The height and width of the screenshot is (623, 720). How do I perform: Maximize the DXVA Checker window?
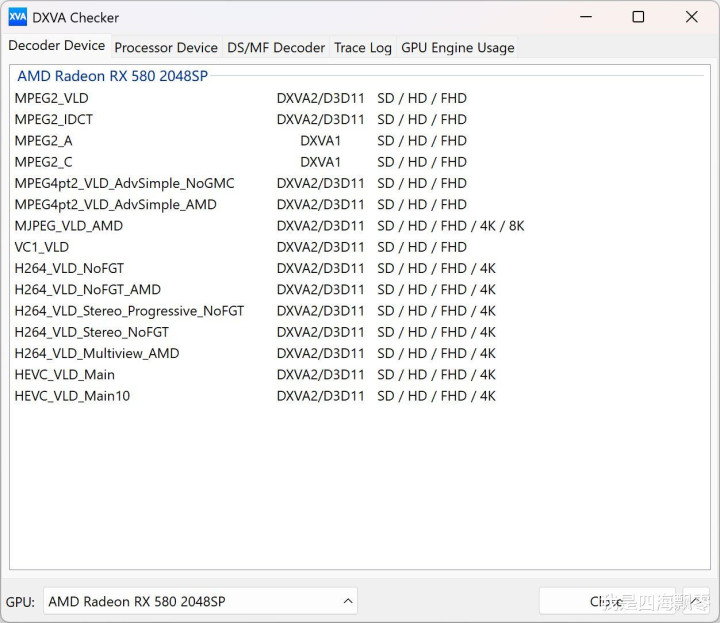pyautogui.click(x=638, y=17)
